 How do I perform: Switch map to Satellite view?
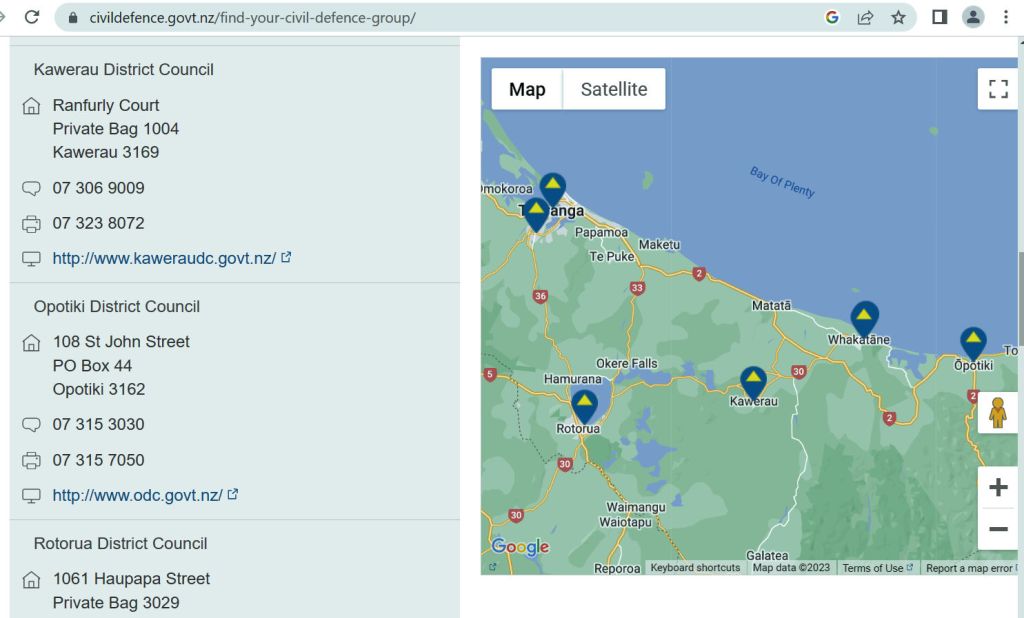tap(614, 89)
